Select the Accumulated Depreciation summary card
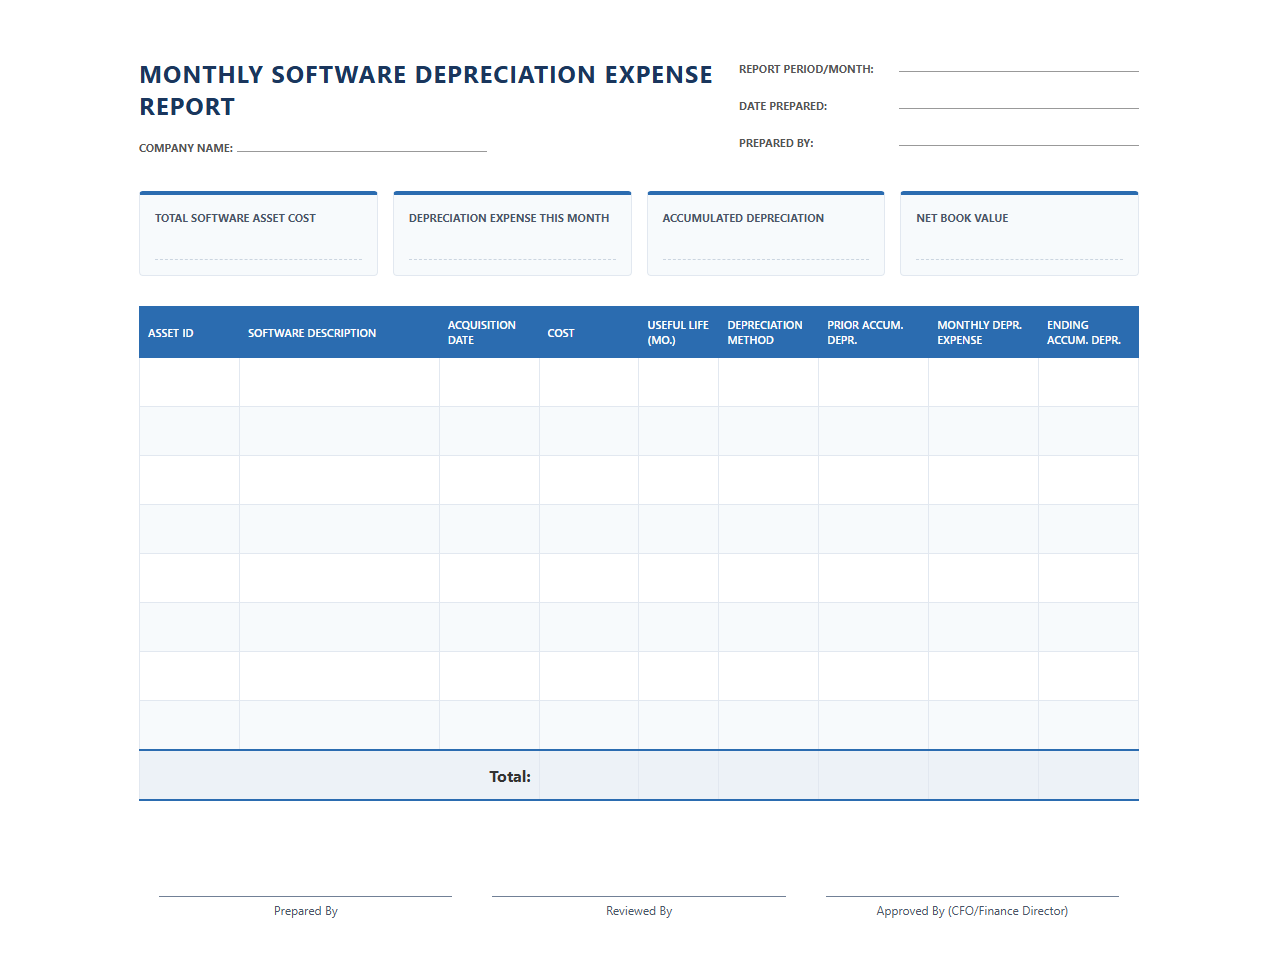Viewport: 1278px width, 958px height. point(766,234)
